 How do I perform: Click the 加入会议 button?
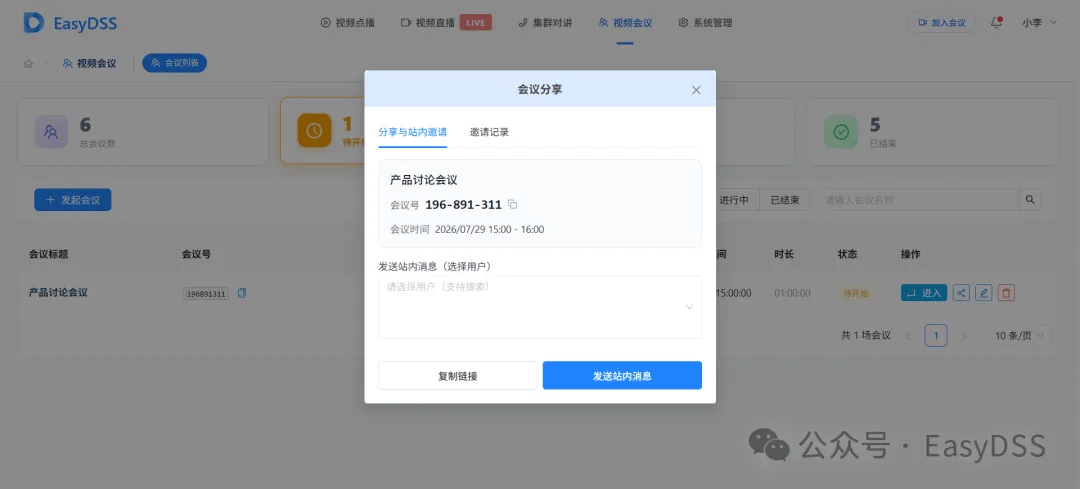point(942,23)
